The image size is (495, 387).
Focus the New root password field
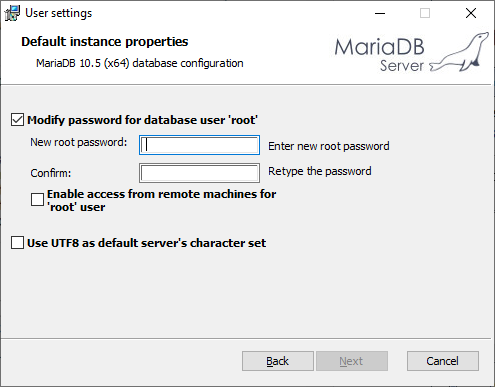click(199, 145)
